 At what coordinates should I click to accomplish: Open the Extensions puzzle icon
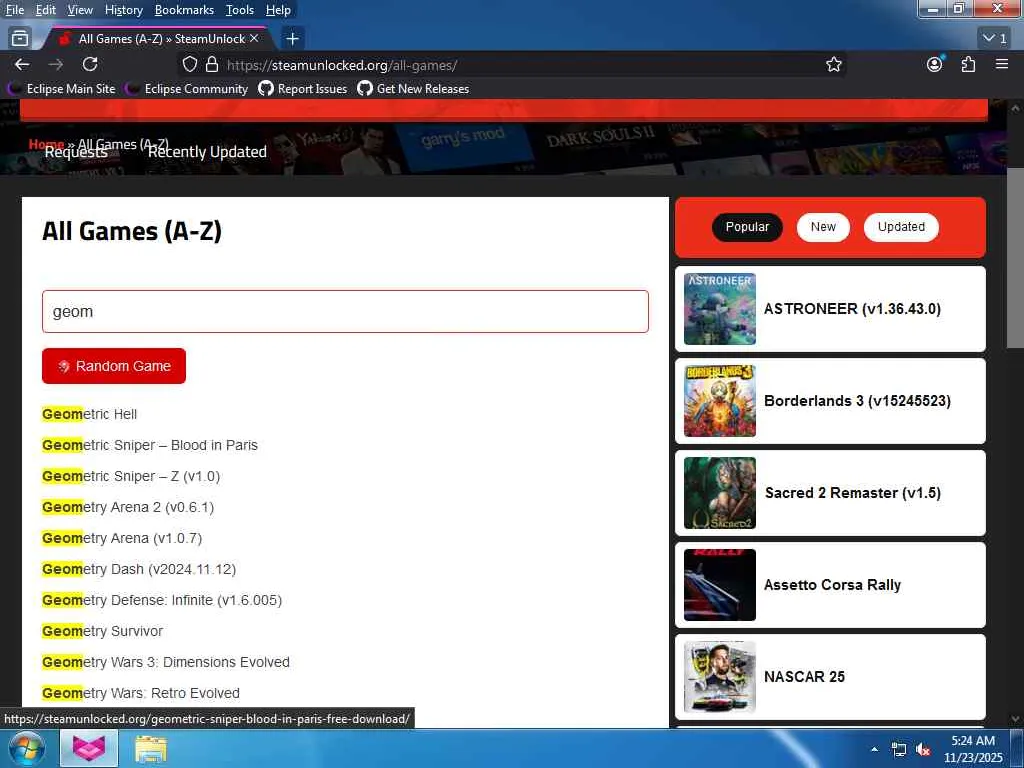coord(968,64)
